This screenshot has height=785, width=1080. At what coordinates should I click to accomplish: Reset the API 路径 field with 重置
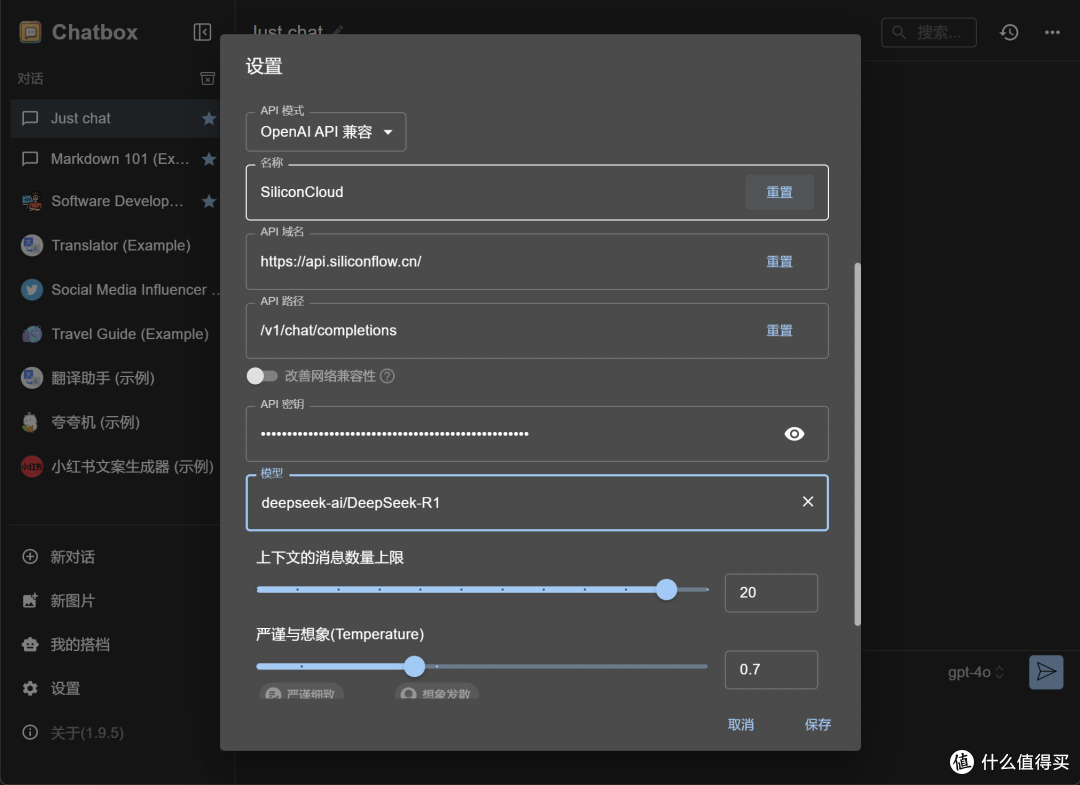(780, 331)
